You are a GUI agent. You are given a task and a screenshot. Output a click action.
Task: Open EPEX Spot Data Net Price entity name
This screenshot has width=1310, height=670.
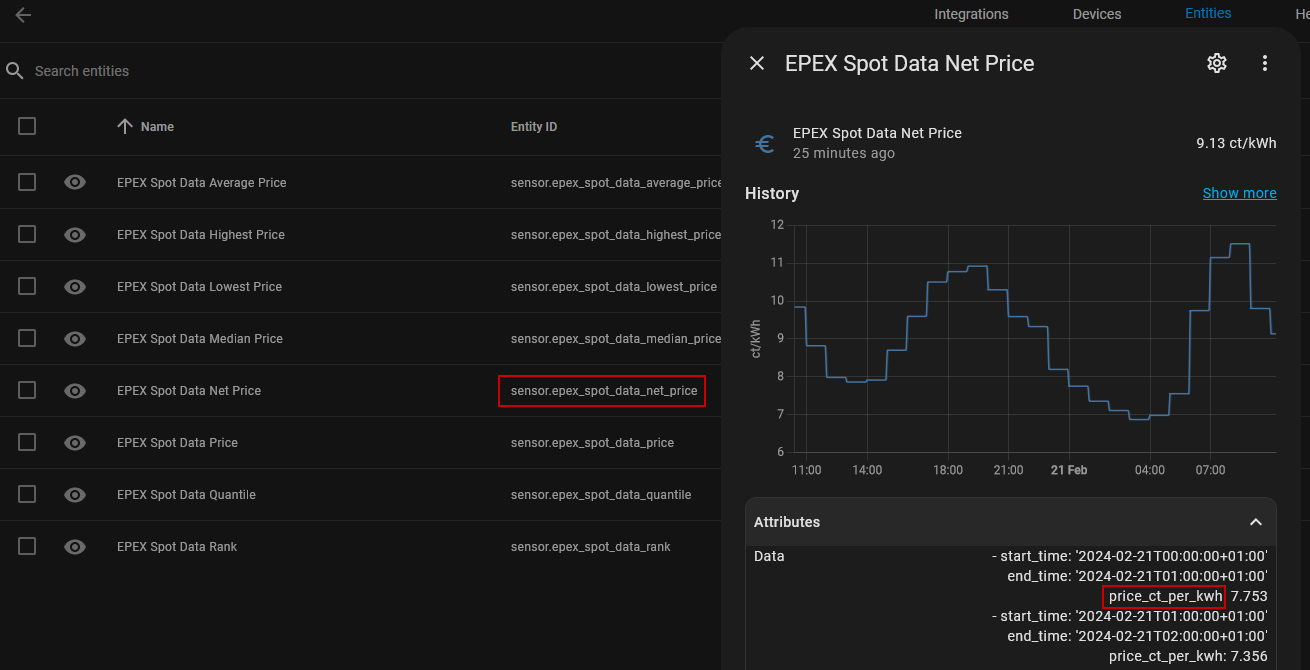189,391
